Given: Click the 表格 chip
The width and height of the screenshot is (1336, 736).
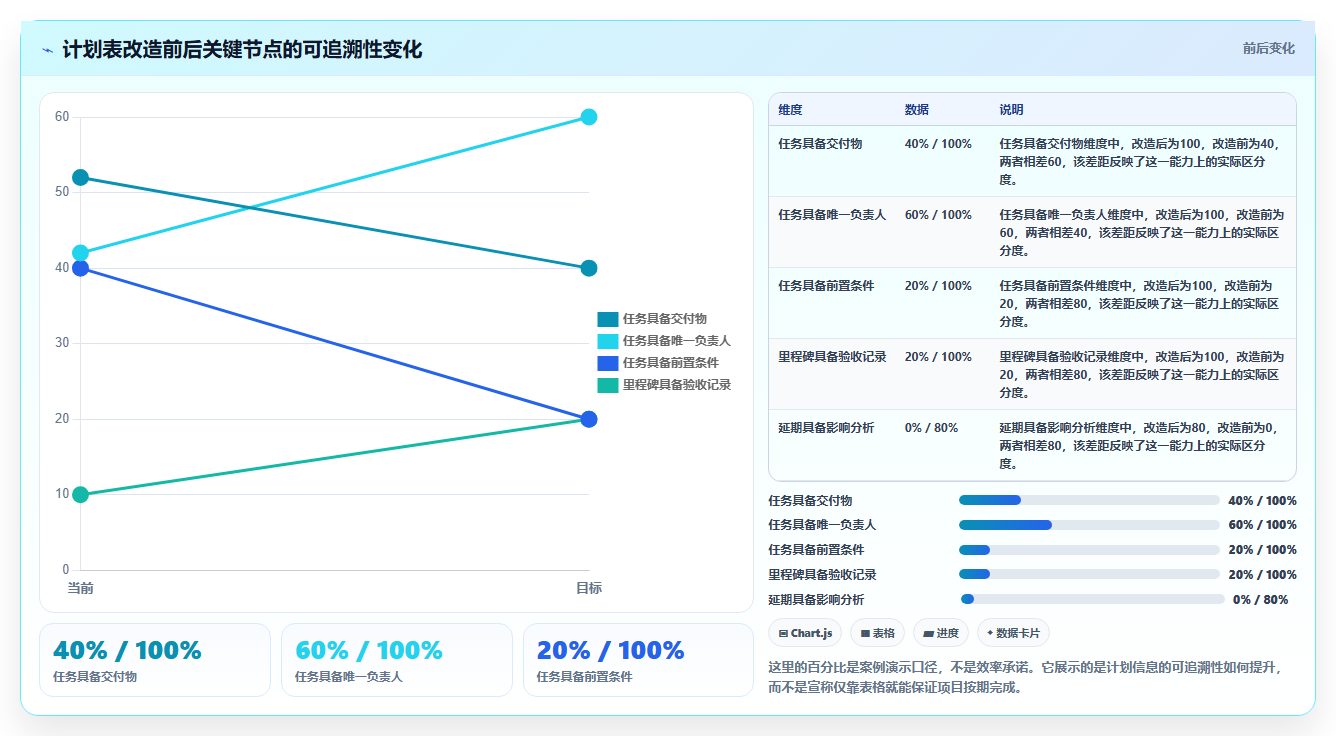Looking at the screenshot, I should click(877, 633).
